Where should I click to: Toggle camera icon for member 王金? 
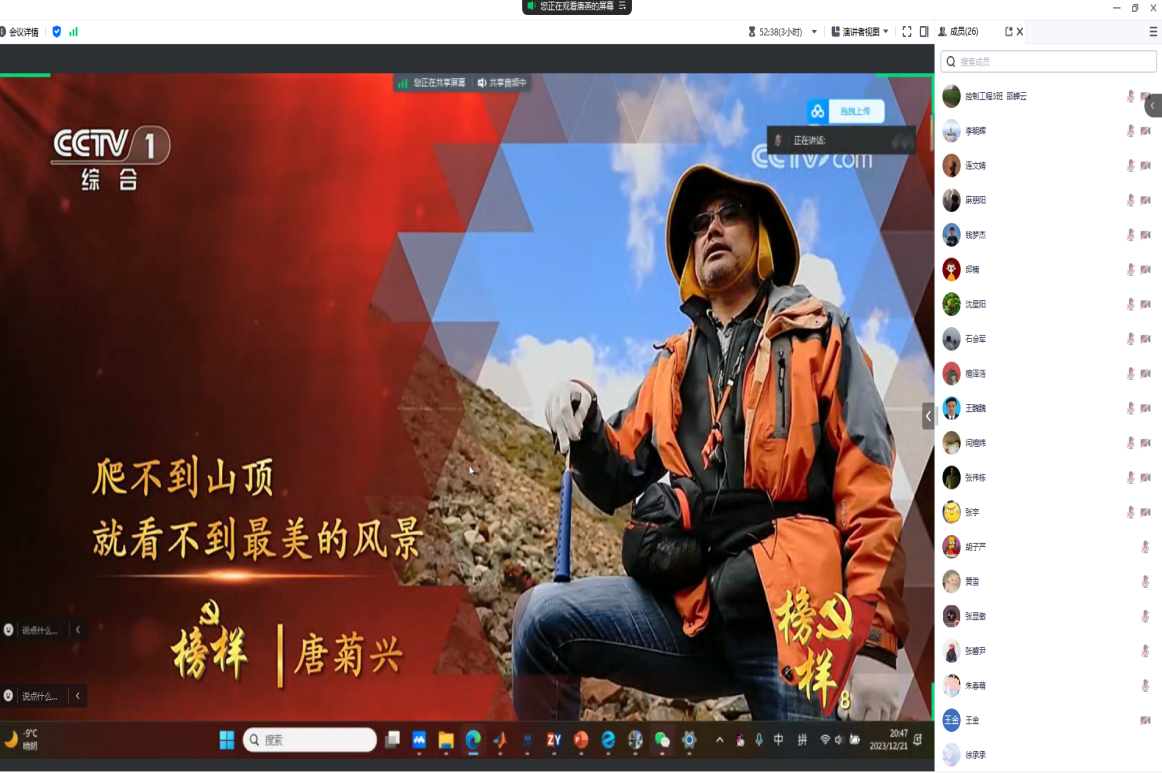pos(1145,720)
